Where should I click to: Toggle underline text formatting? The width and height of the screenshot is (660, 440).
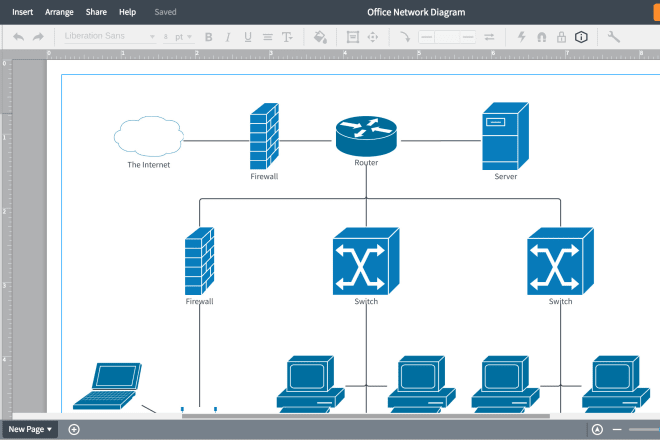coord(247,37)
